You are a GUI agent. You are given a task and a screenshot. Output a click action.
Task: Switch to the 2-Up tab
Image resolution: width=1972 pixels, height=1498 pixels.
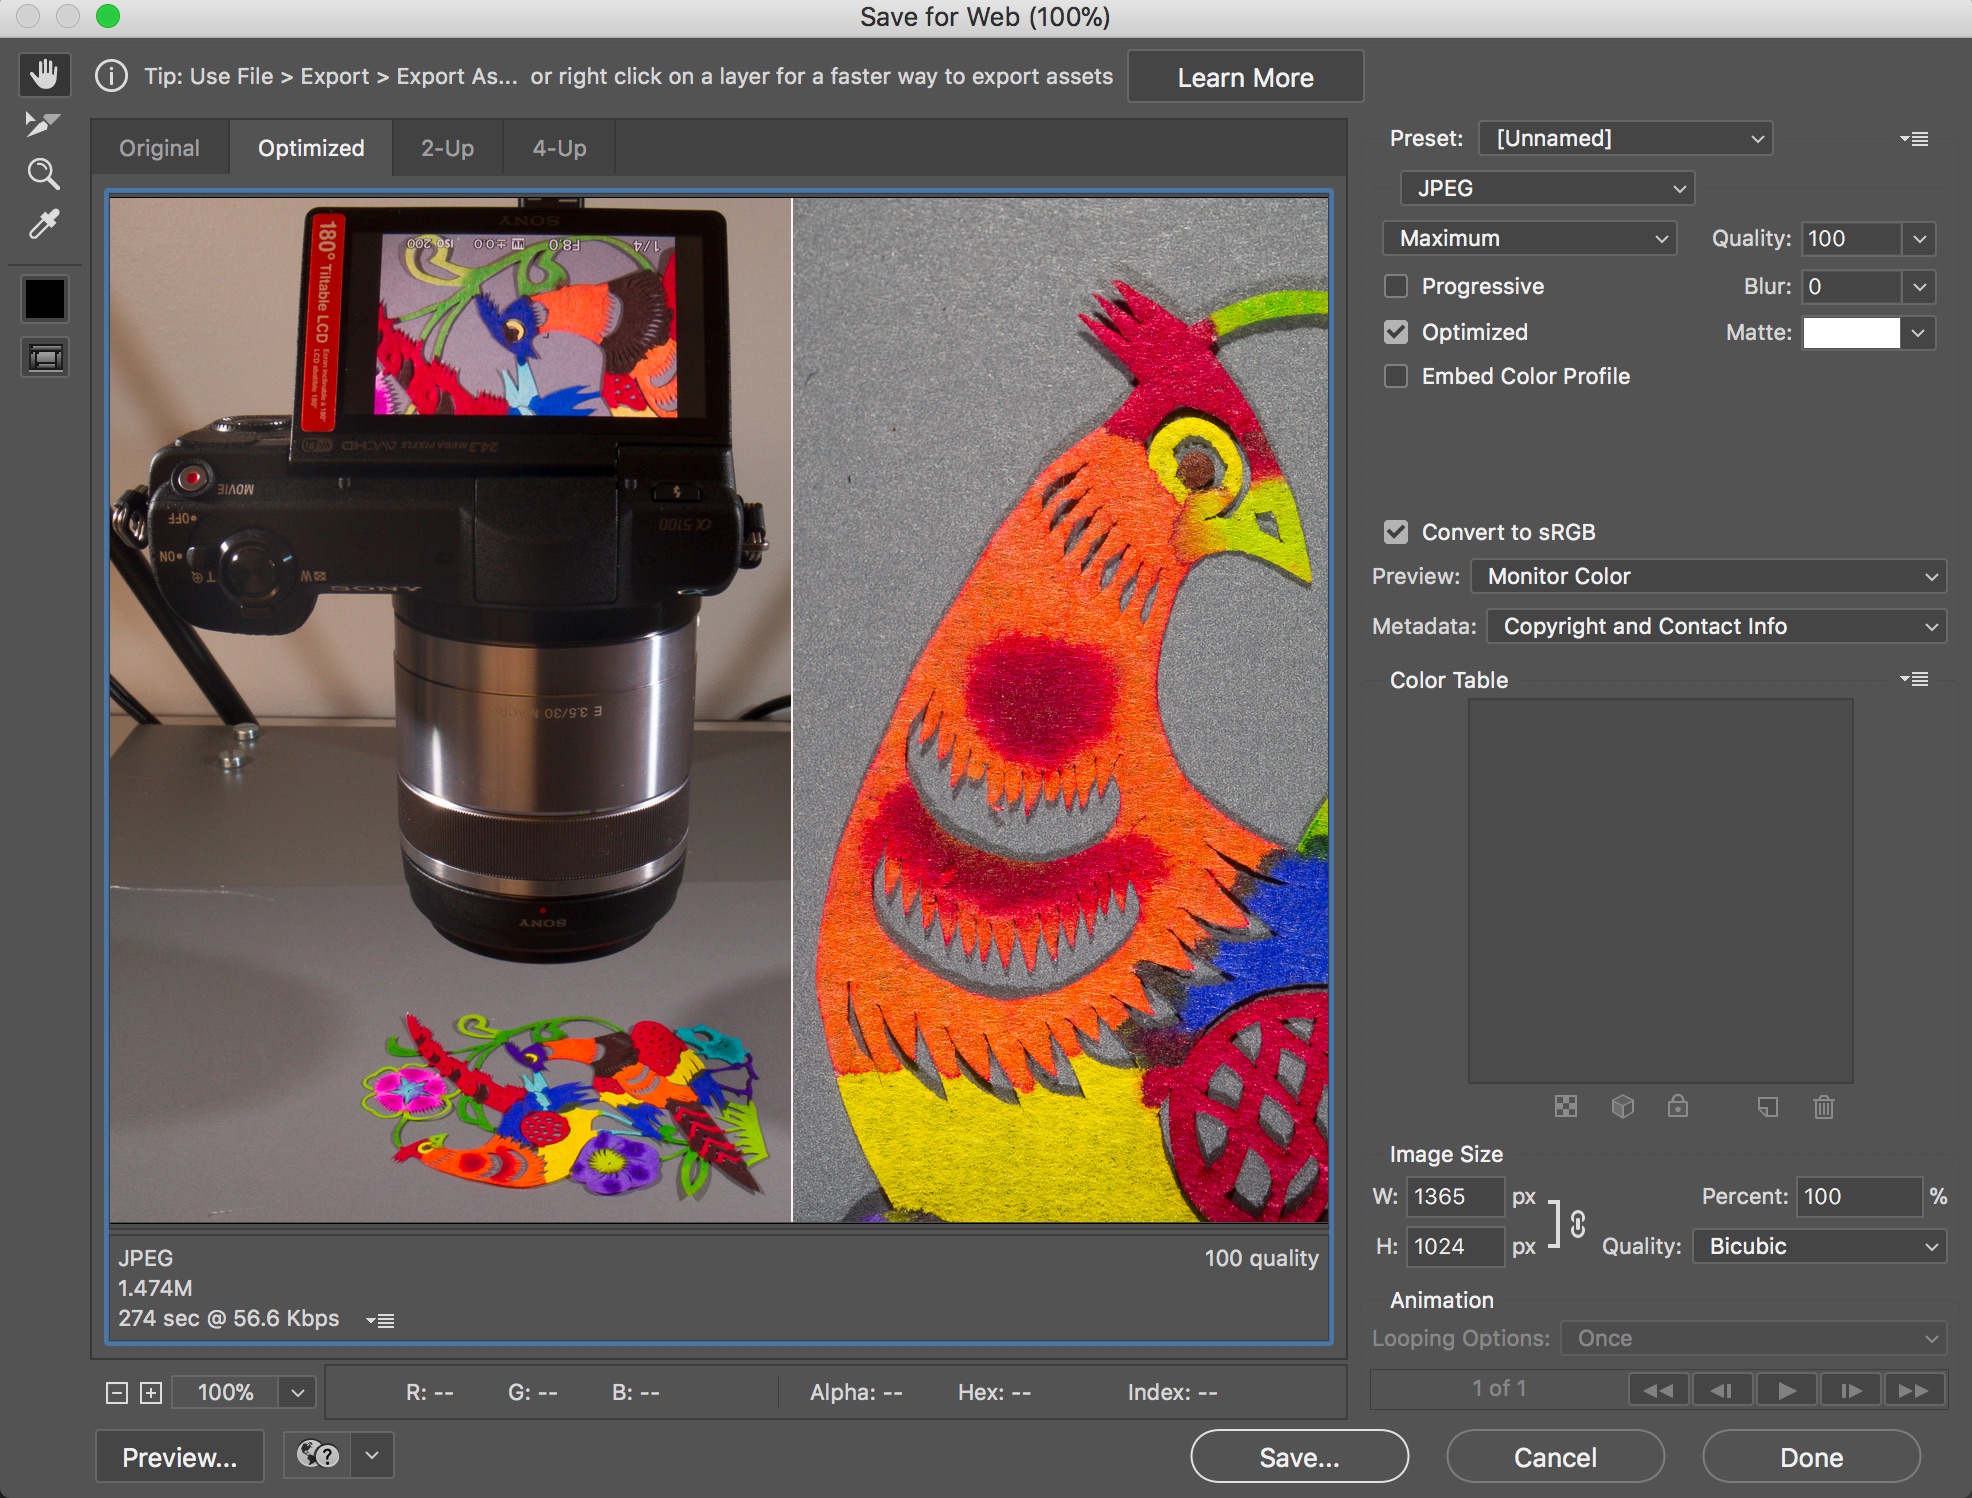click(x=447, y=147)
